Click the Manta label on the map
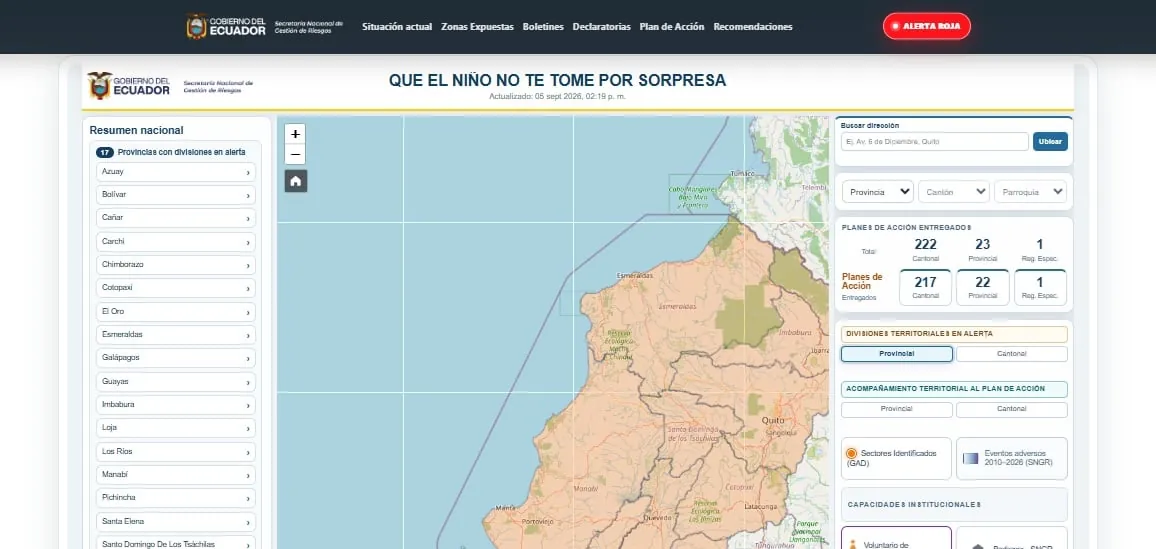 click(505, 508)
